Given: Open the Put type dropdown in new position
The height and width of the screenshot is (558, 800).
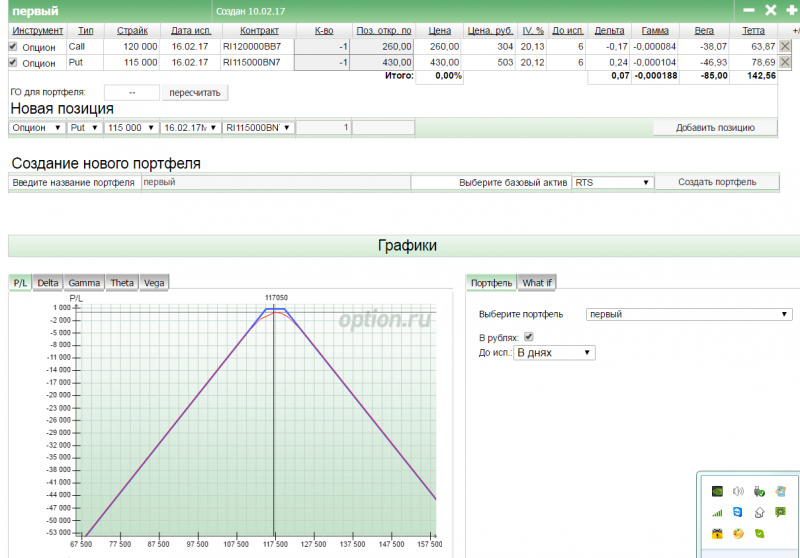Looking at the screenshot, I should click(x=85, y=128).
